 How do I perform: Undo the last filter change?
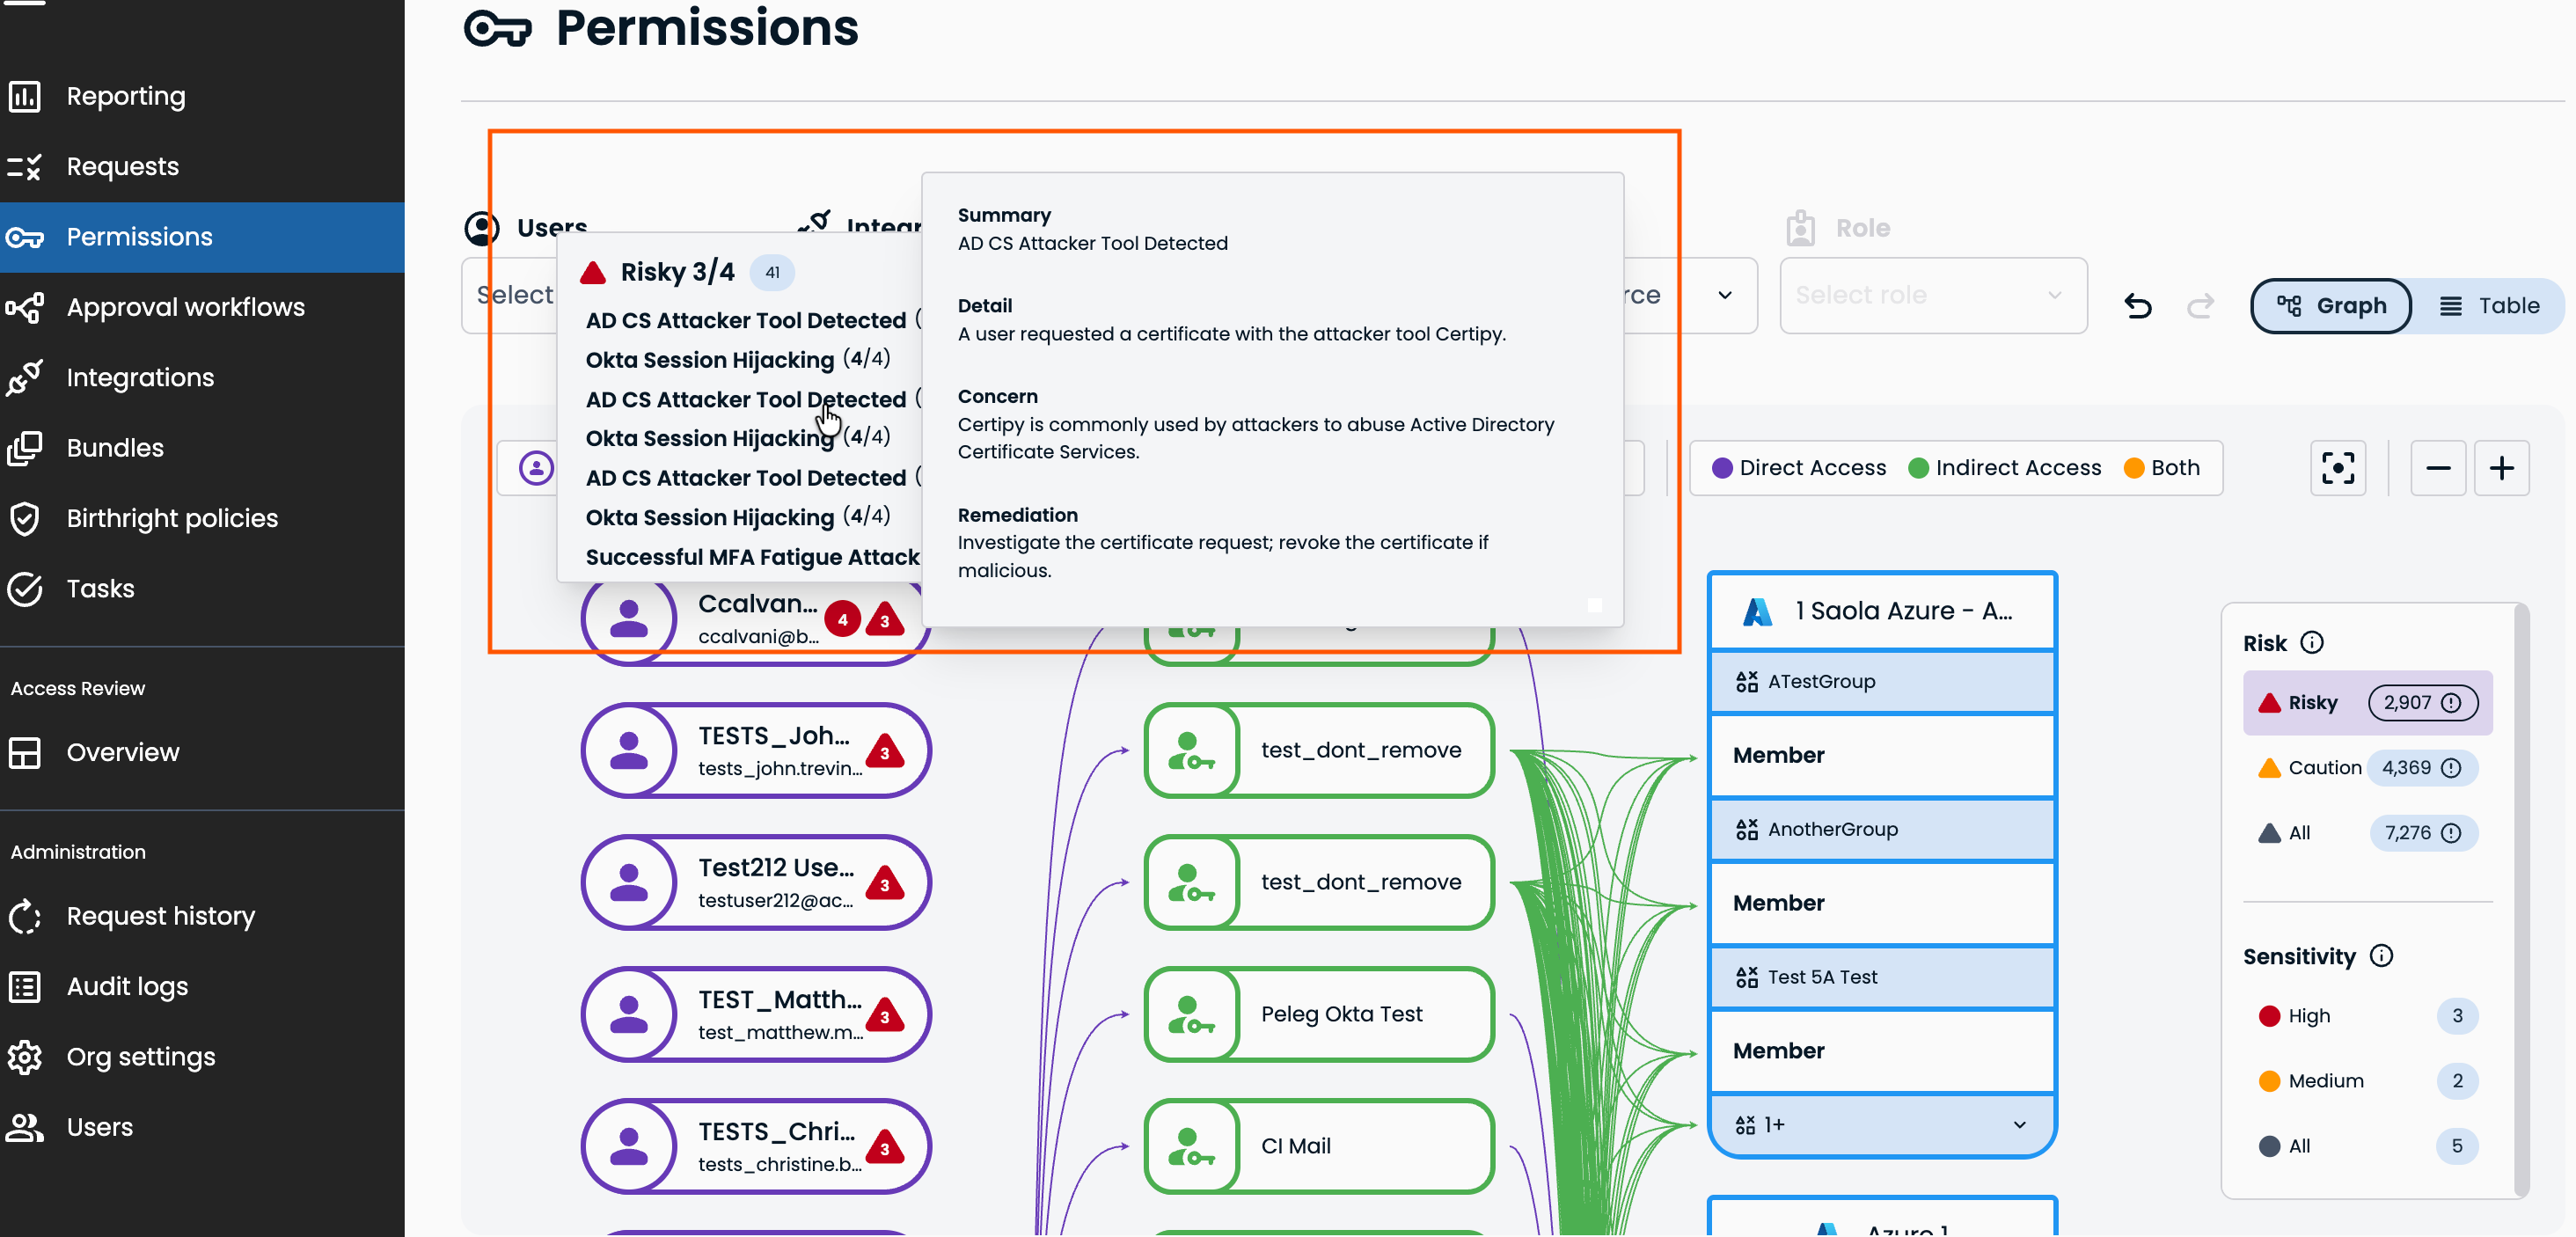click(x=2138, y=305)
